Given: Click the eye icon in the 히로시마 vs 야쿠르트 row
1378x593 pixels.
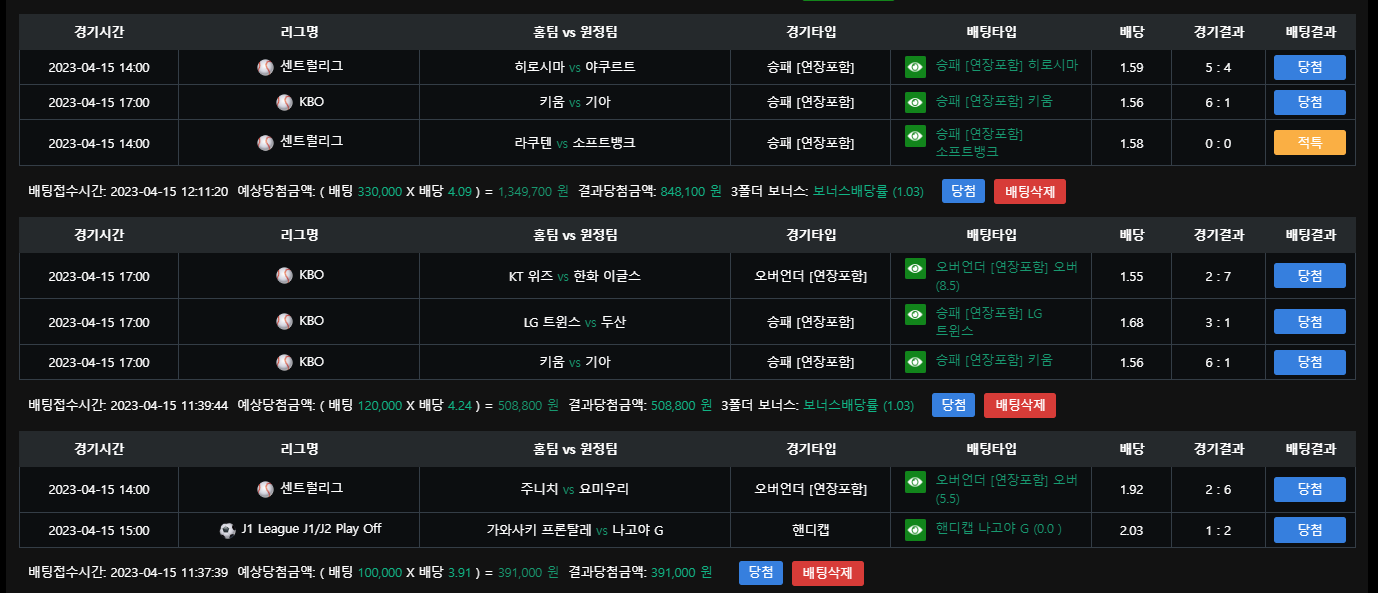Looking at the screenshot, I should click(x=915, y=67).
